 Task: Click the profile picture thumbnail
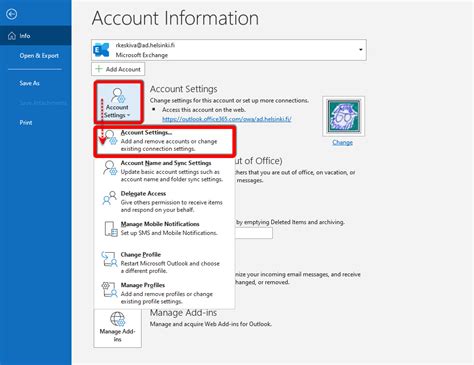pos(344,116)
